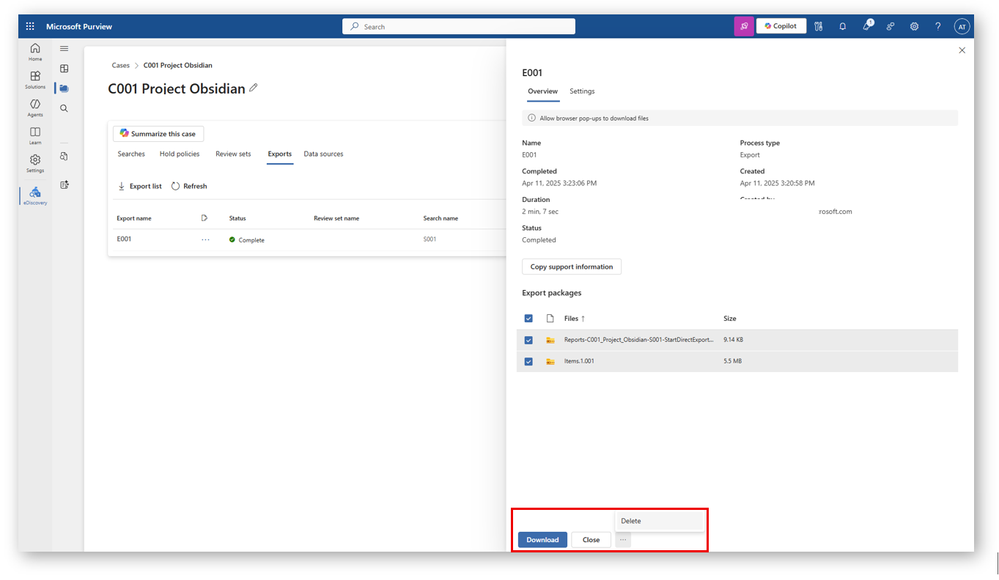Open the AT account avatar
The height and width of the screenshot is (580, 999).
[x=961, y=26]
